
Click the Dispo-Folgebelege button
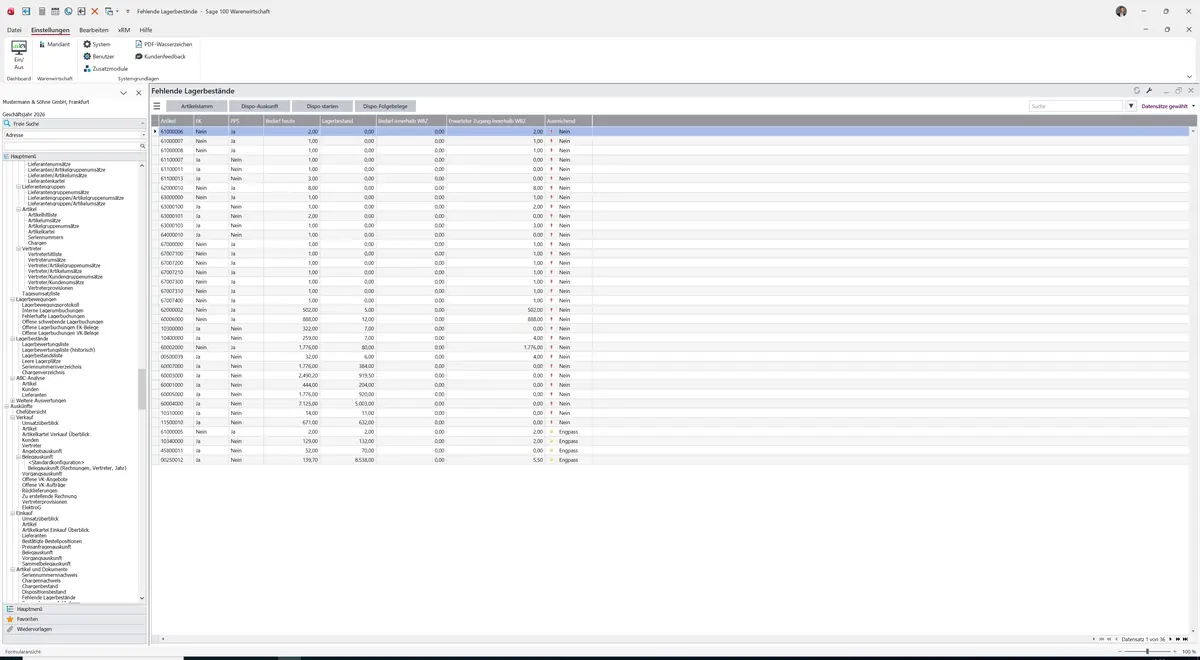click(x=385, y=106)
